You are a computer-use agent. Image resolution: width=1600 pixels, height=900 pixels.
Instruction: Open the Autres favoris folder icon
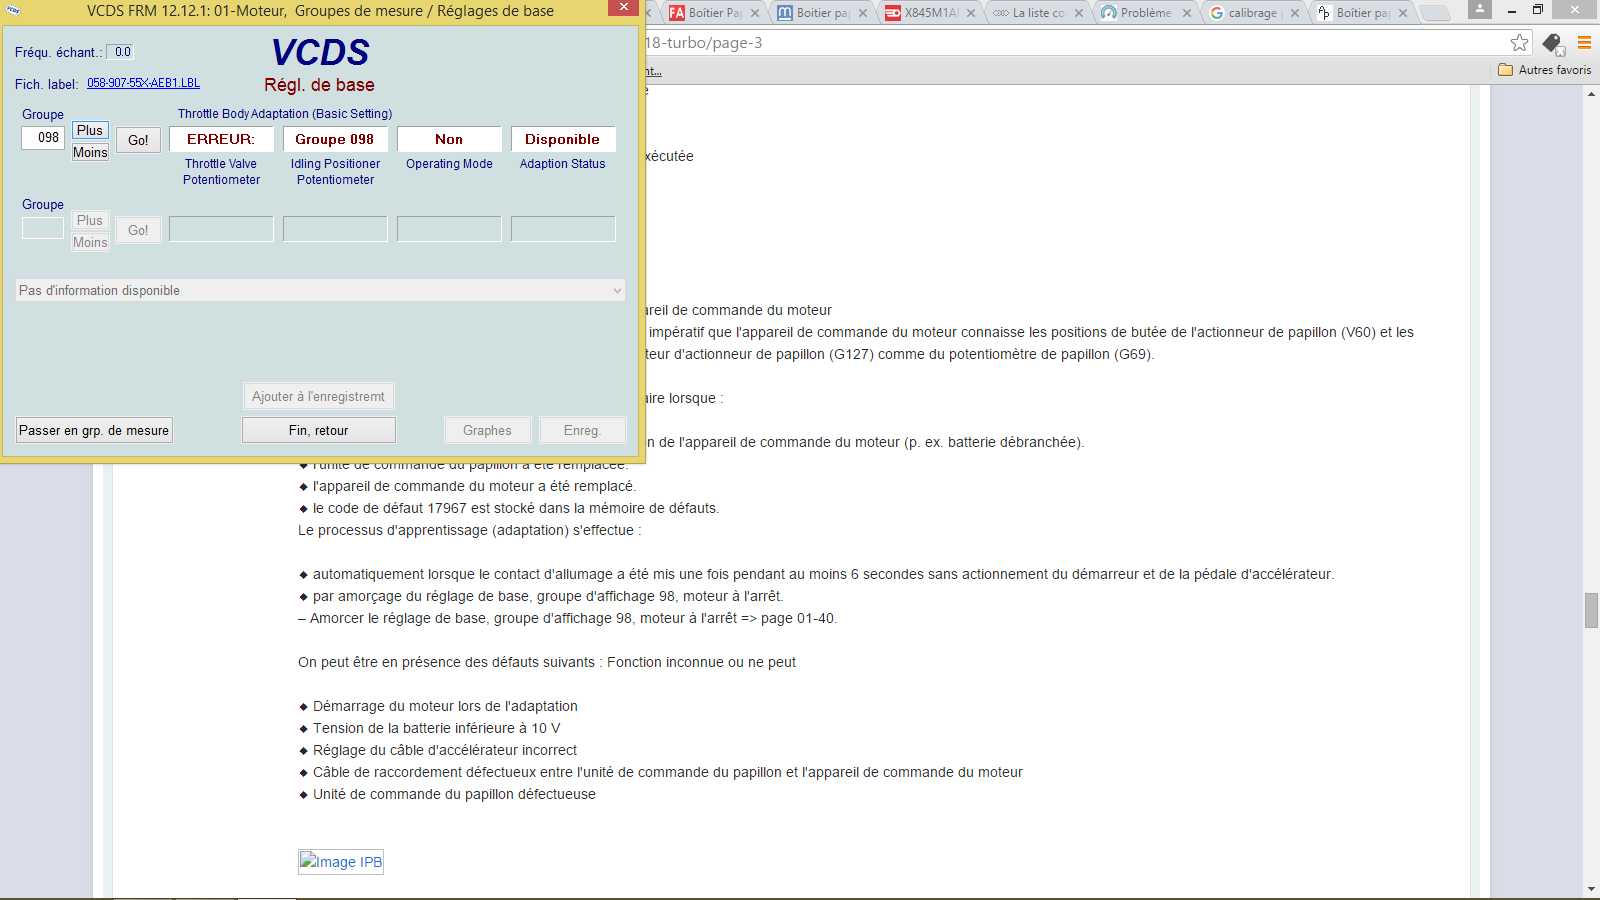[1504, 70]
